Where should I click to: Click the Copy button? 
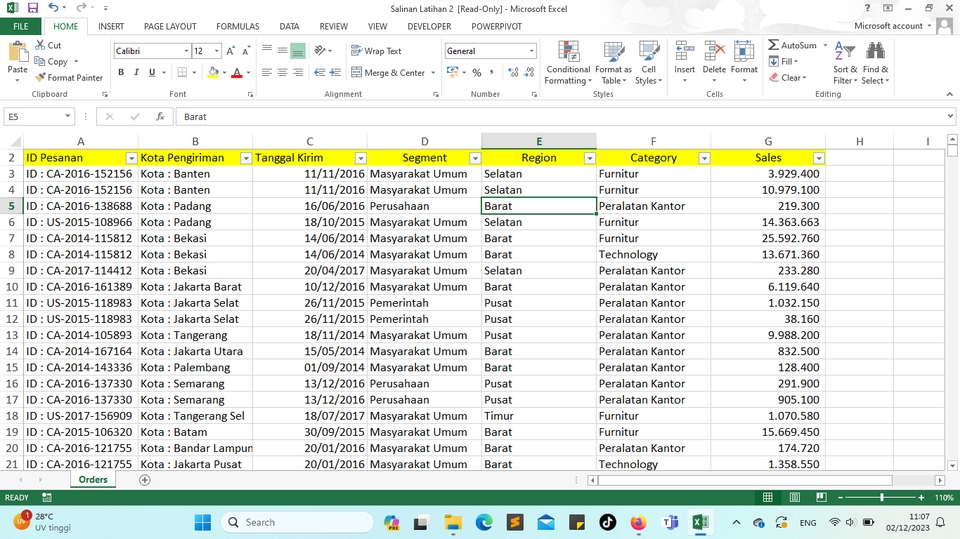pyautogui.click(x=51, y=61)
